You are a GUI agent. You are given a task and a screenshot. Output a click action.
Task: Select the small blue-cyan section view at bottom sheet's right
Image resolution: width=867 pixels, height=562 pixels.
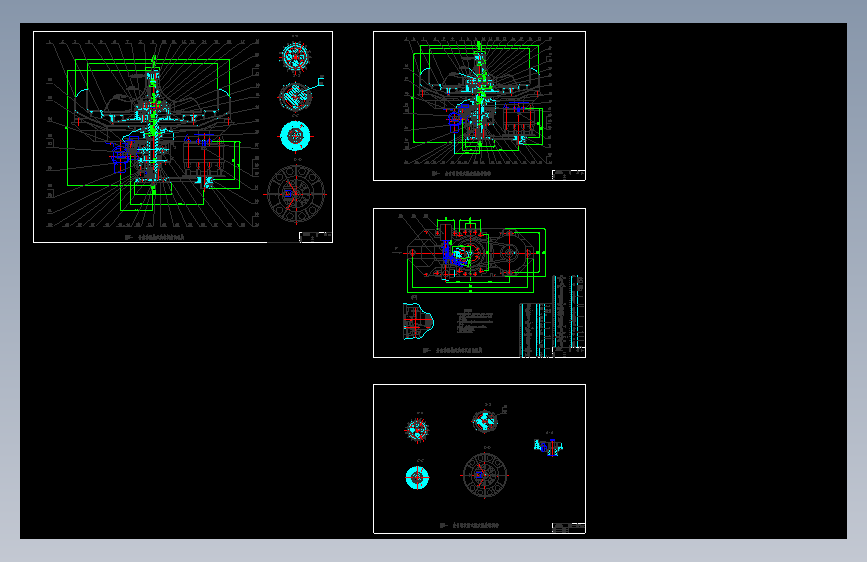[x=549, y=446]
